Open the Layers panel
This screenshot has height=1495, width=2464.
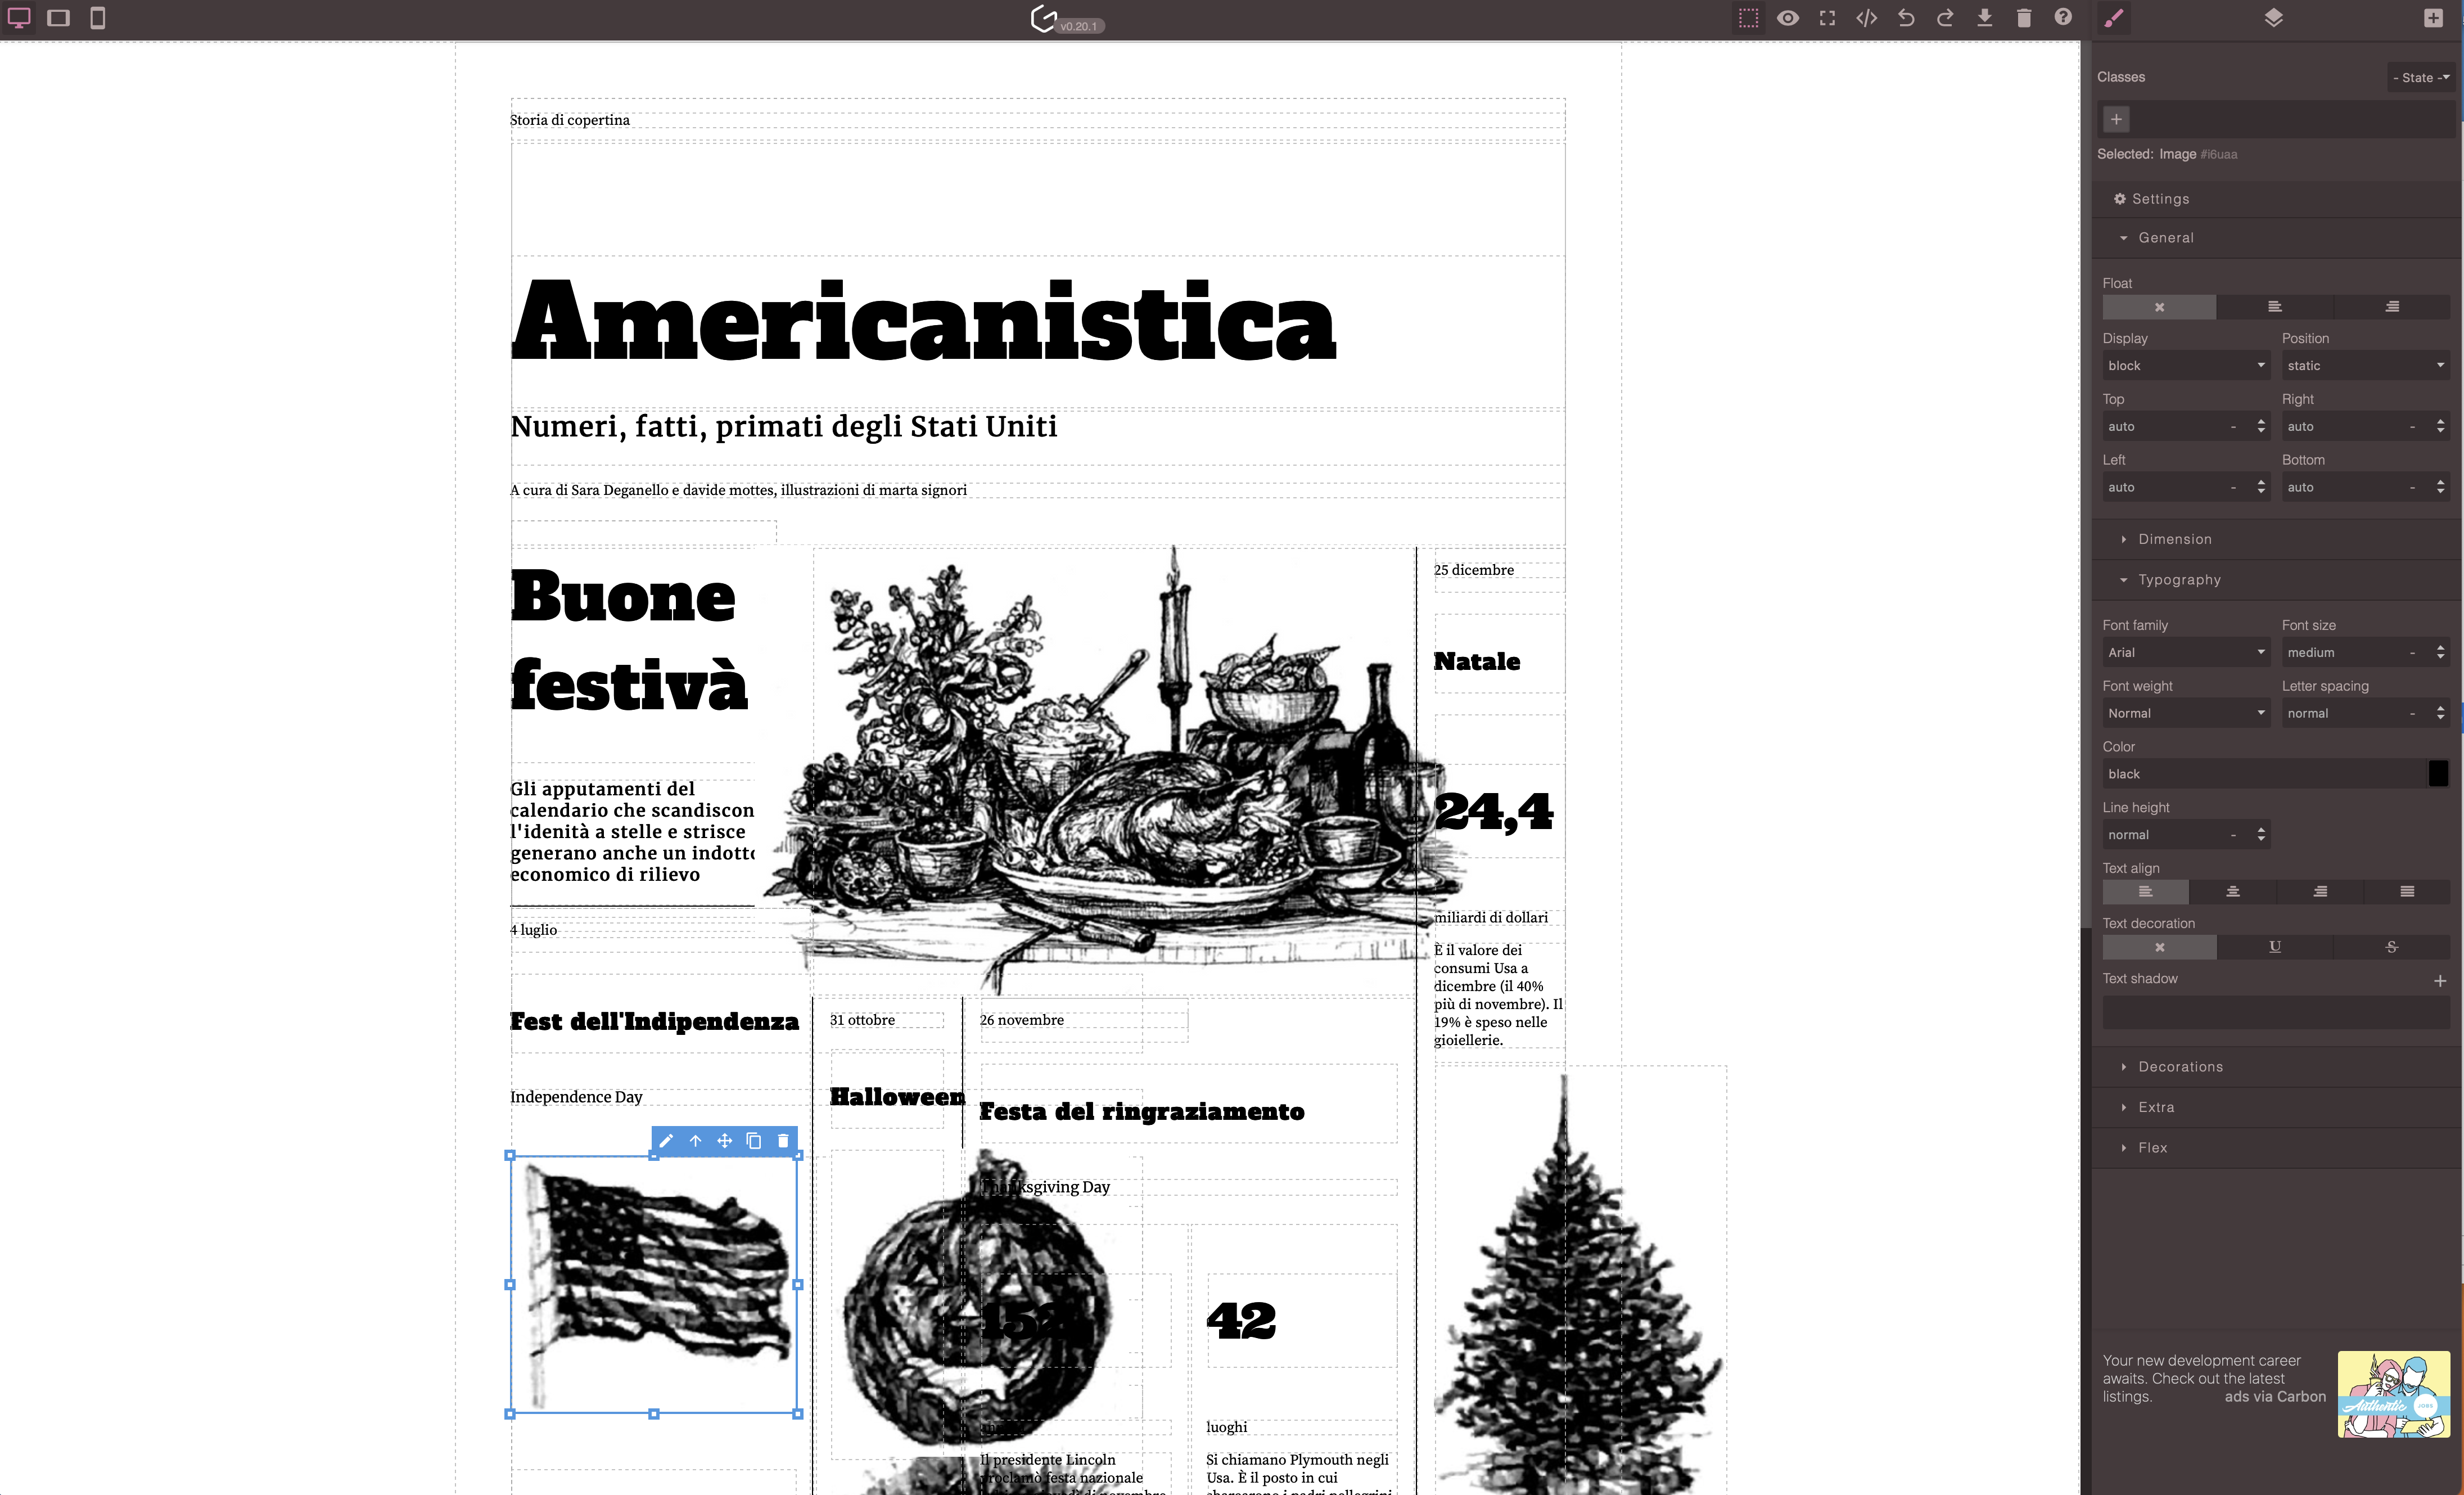2273,18
